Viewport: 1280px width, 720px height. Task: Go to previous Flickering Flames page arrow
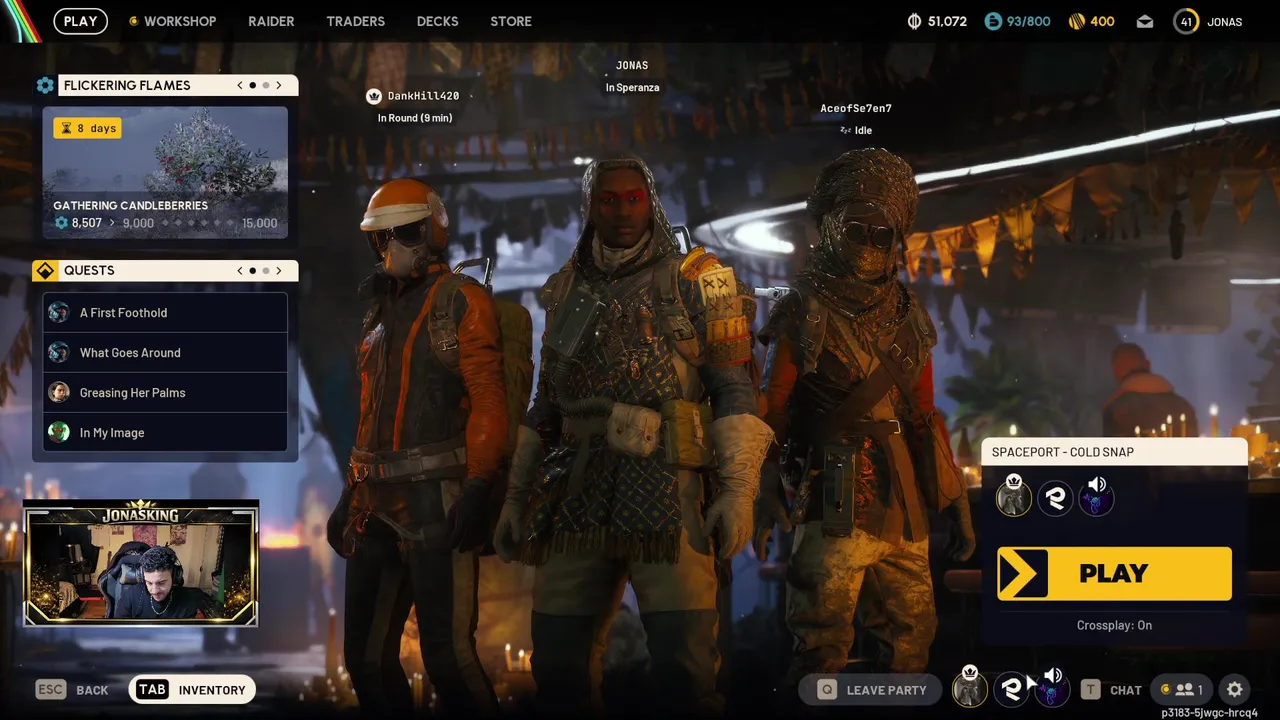pos(240,85)
